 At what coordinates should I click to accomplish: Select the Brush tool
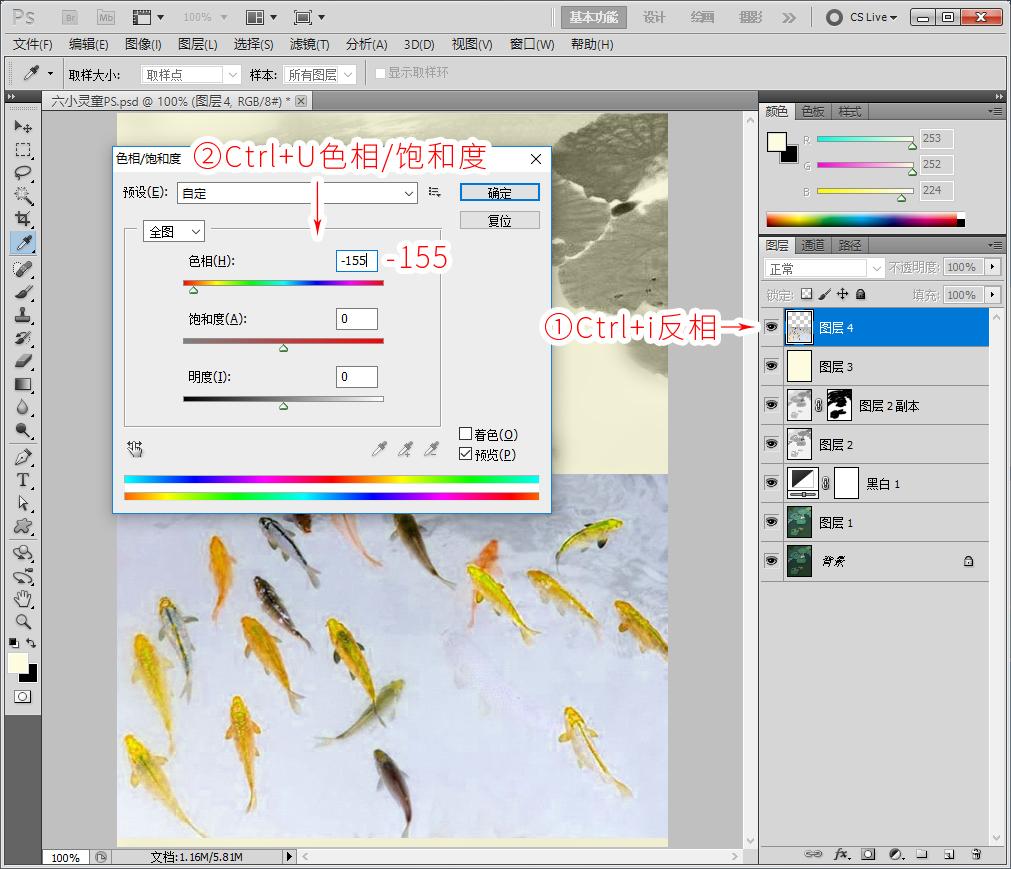[x=23, y=292]
